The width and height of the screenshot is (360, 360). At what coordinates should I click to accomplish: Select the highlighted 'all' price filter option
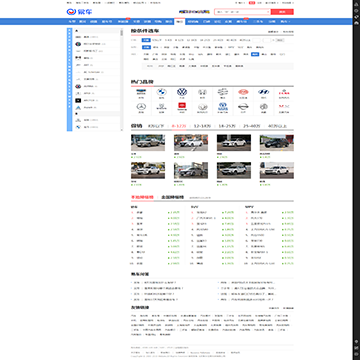click(146, 40)
